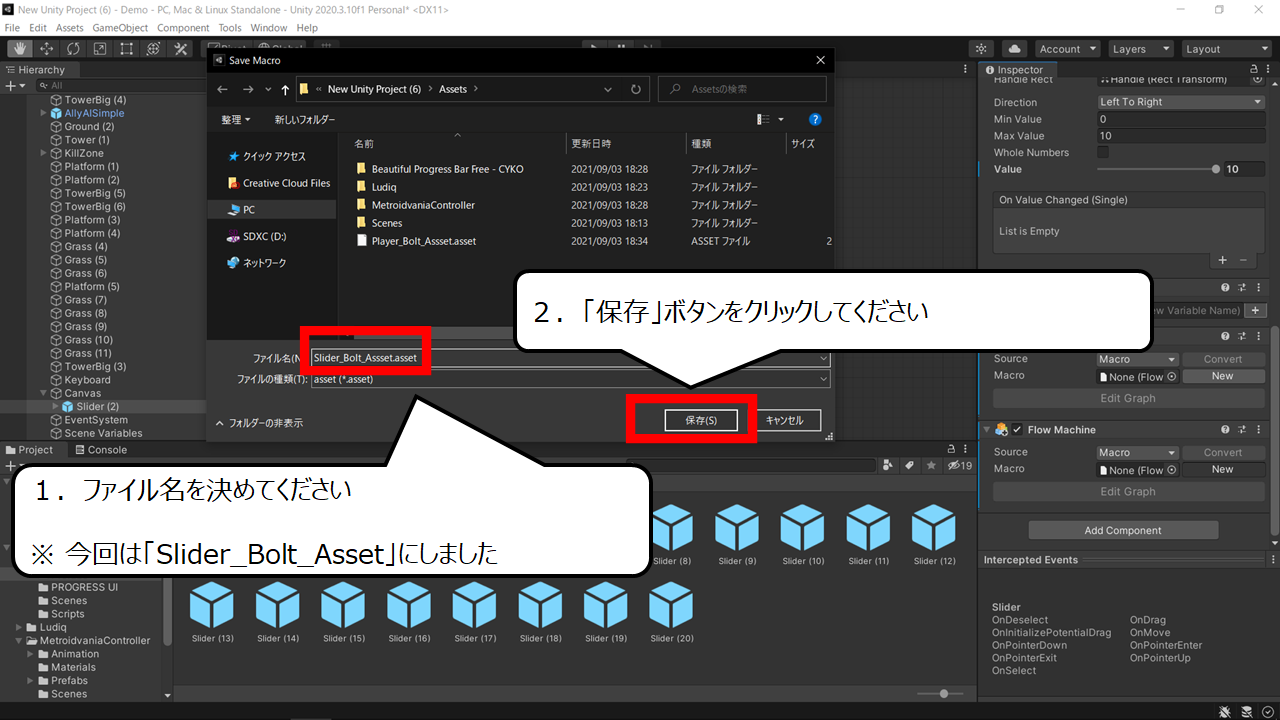Change the file view layout icon
Viewport: 1280px width, 720px height.
click(x=765, y=119)
